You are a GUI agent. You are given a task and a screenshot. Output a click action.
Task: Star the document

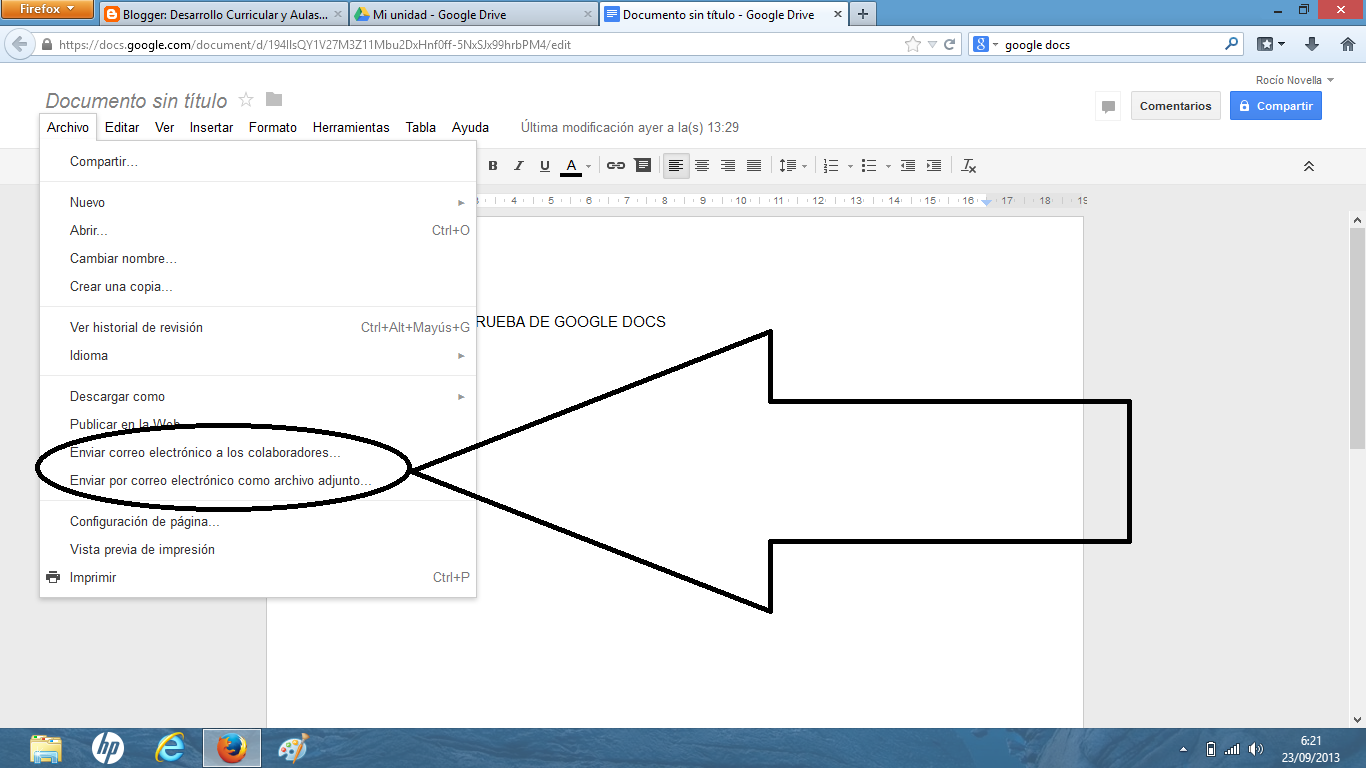(246, 99)
